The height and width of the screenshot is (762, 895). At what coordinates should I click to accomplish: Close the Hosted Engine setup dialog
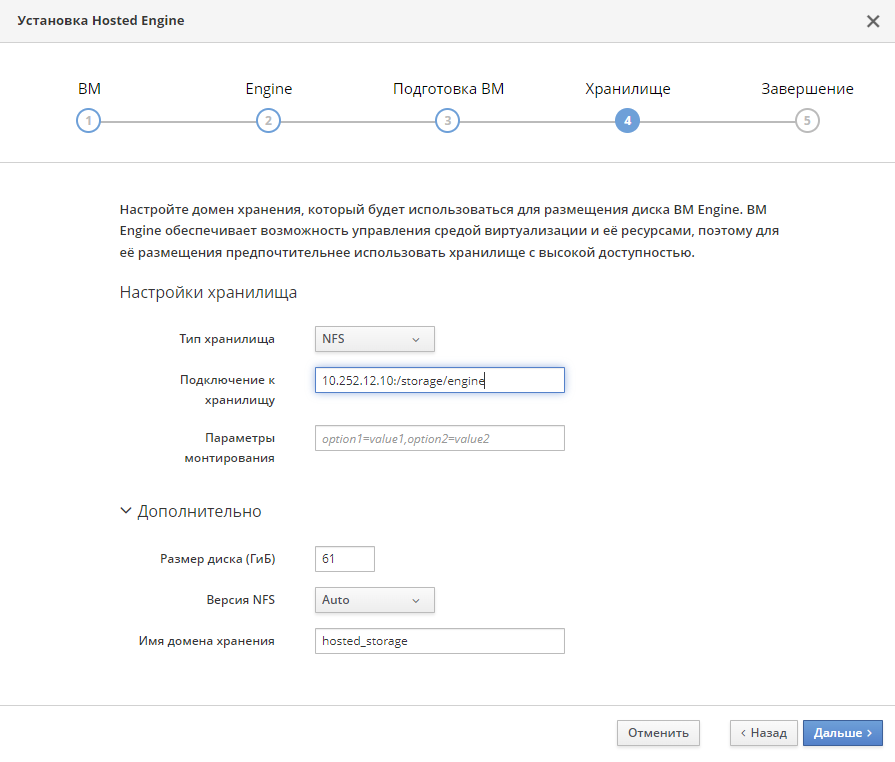[x=873, y=21]
